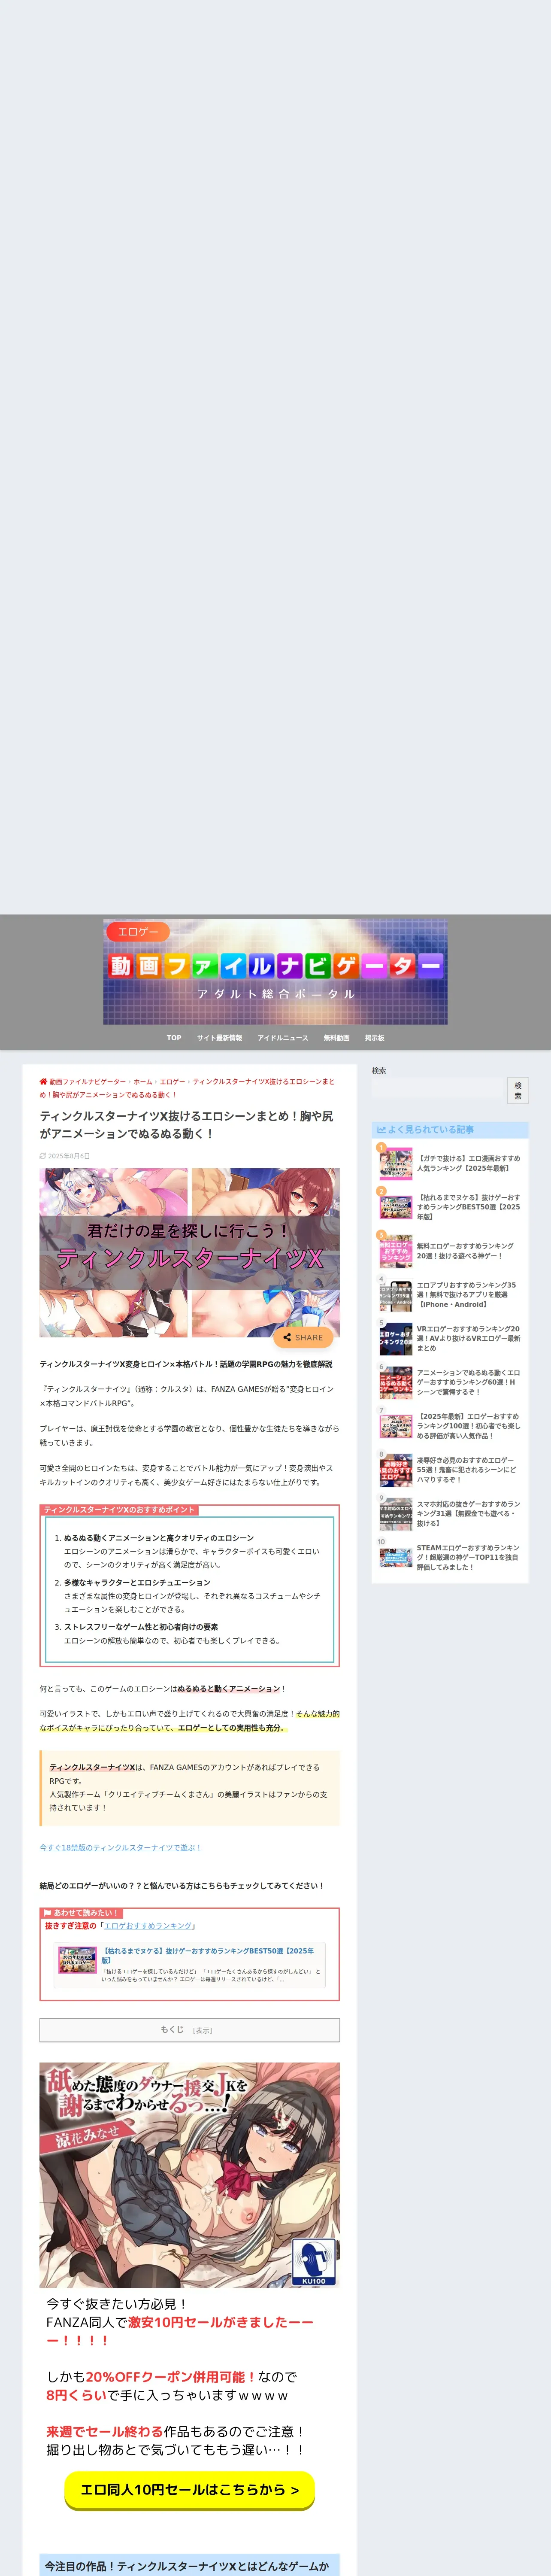Click the SHARE button on the article image
This screenshot has height=2576, width=551.
coord(303,1337)
